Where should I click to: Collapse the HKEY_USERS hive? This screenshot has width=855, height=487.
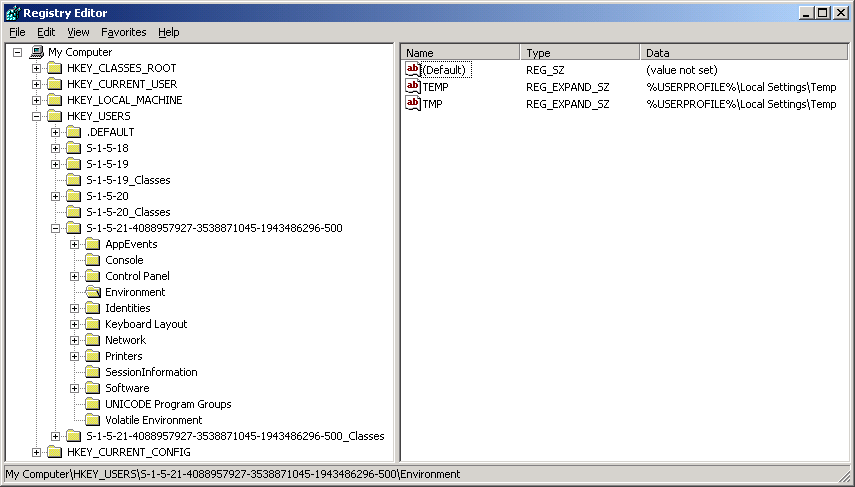point(36,116)
